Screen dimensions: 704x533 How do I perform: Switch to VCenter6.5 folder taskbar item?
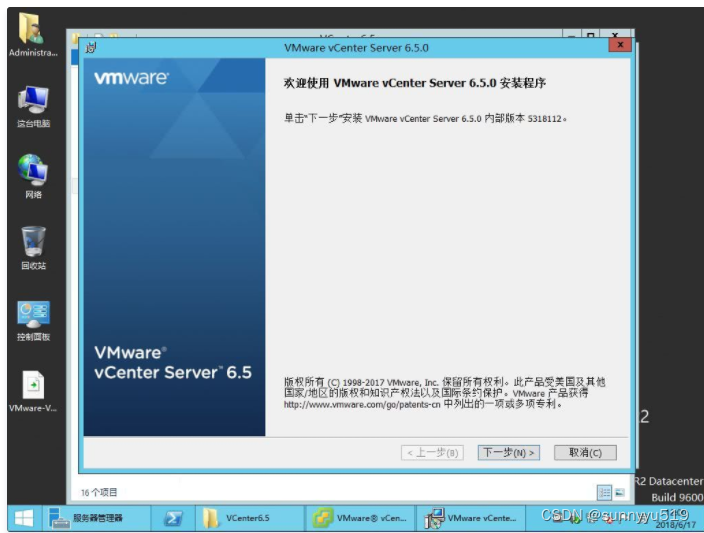click(250, 518)
